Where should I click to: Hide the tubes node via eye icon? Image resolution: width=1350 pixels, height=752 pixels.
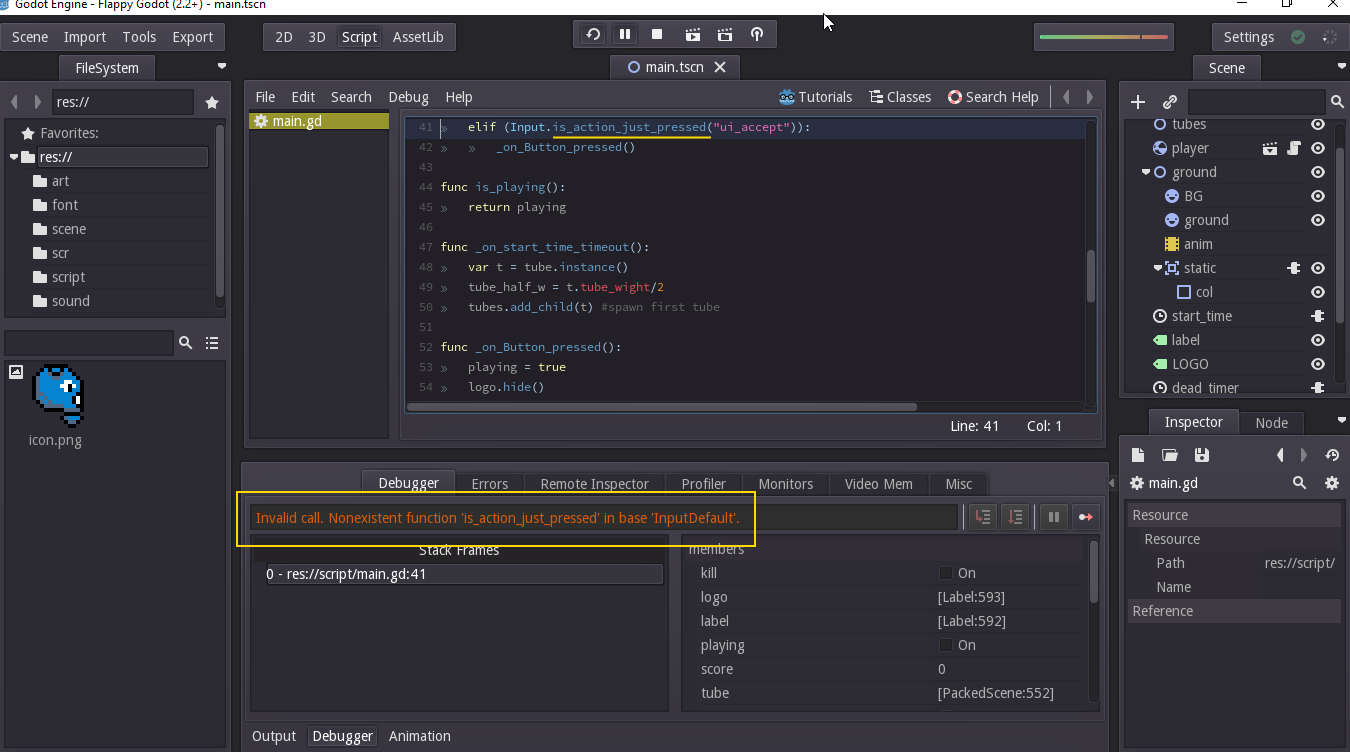click(1318, 124)
